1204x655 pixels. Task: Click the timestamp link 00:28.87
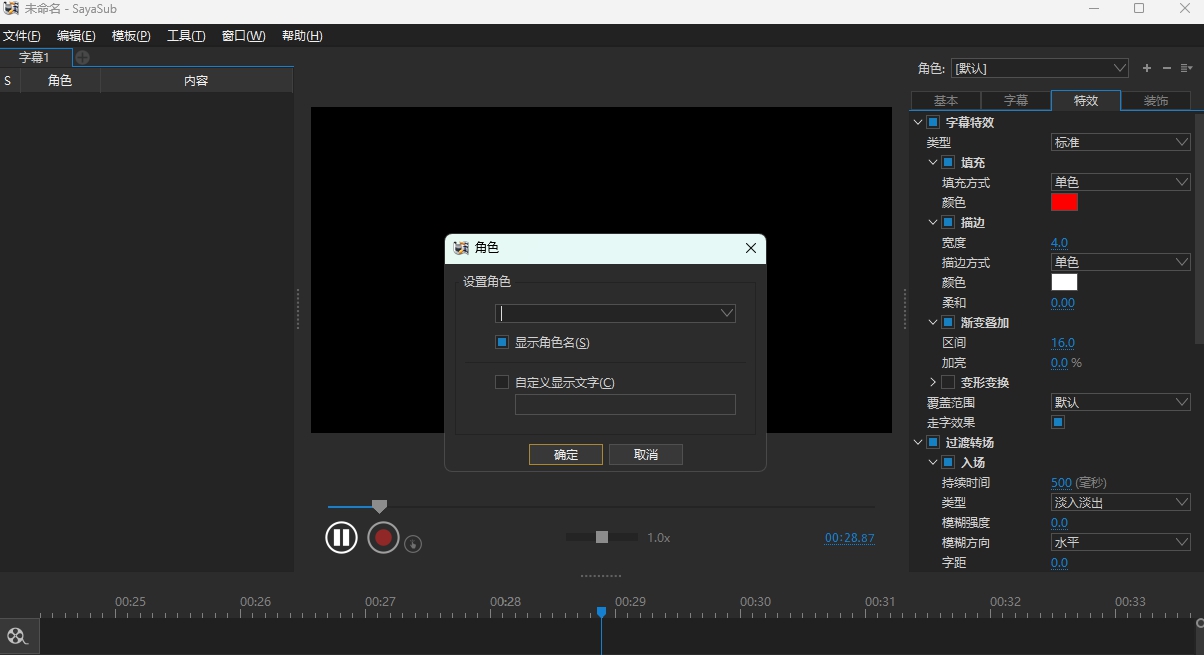point(851,538)
